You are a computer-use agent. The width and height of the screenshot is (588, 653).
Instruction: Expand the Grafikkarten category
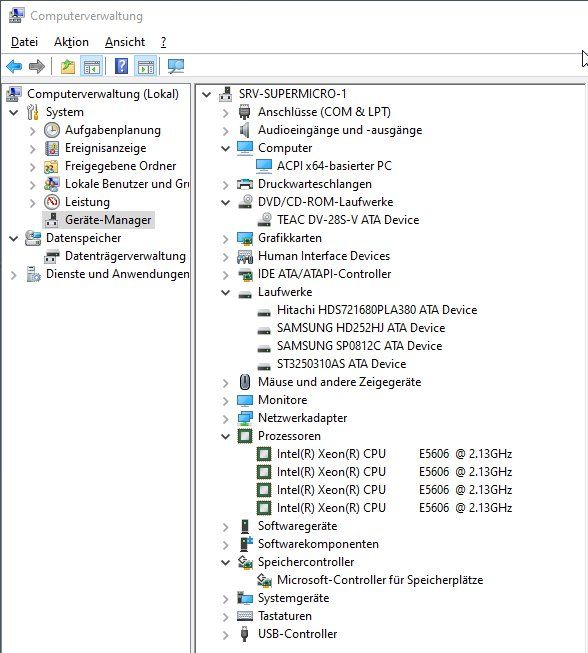pyautogui.click(x=225, y=239)
